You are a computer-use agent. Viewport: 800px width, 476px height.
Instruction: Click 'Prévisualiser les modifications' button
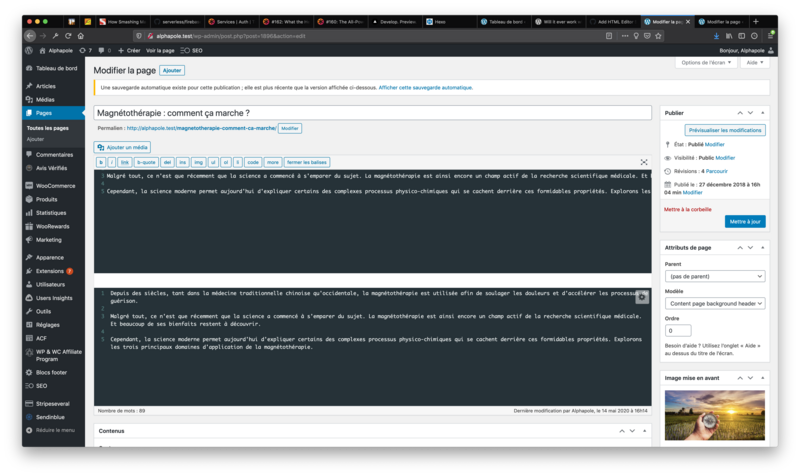point(724,130)
